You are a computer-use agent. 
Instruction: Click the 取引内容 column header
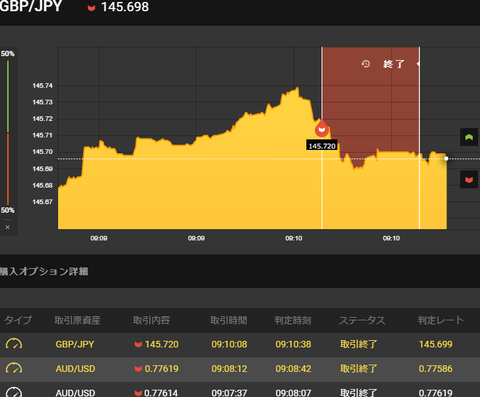point(151,320)
